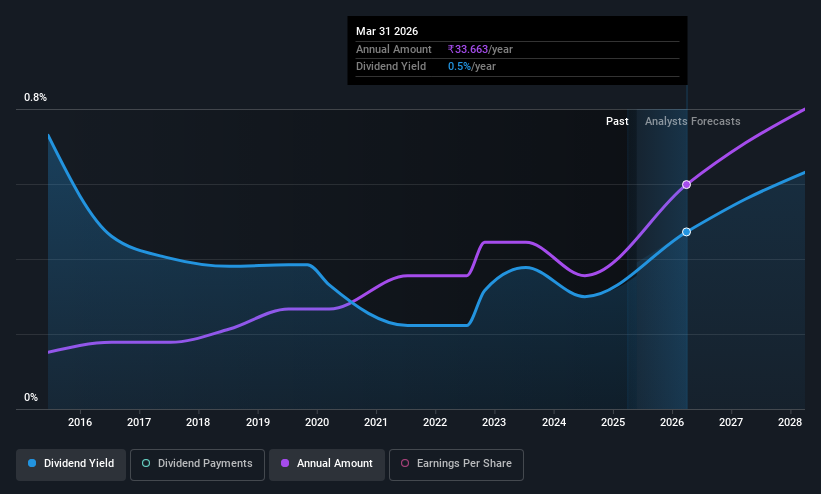Click the pink Earnings Per Share circle icon
The image size is (821, 494).
coord(405,464)
